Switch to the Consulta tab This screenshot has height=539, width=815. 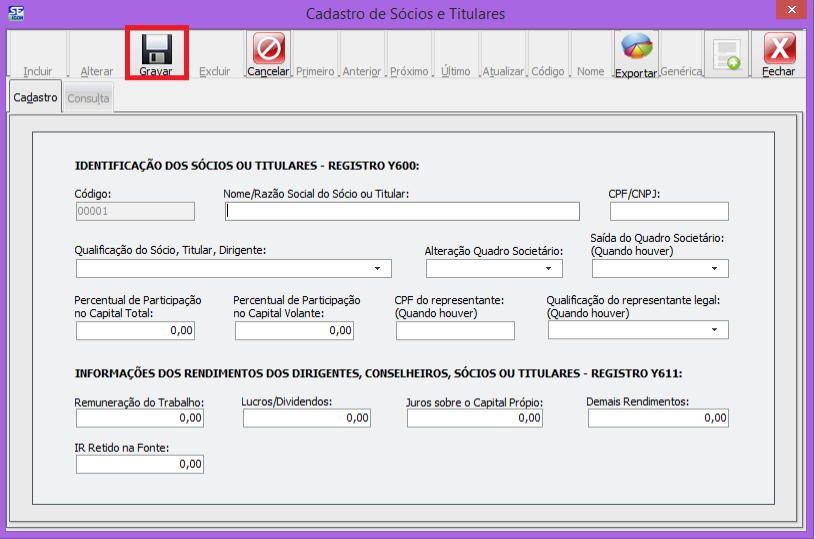click(88, 99)
